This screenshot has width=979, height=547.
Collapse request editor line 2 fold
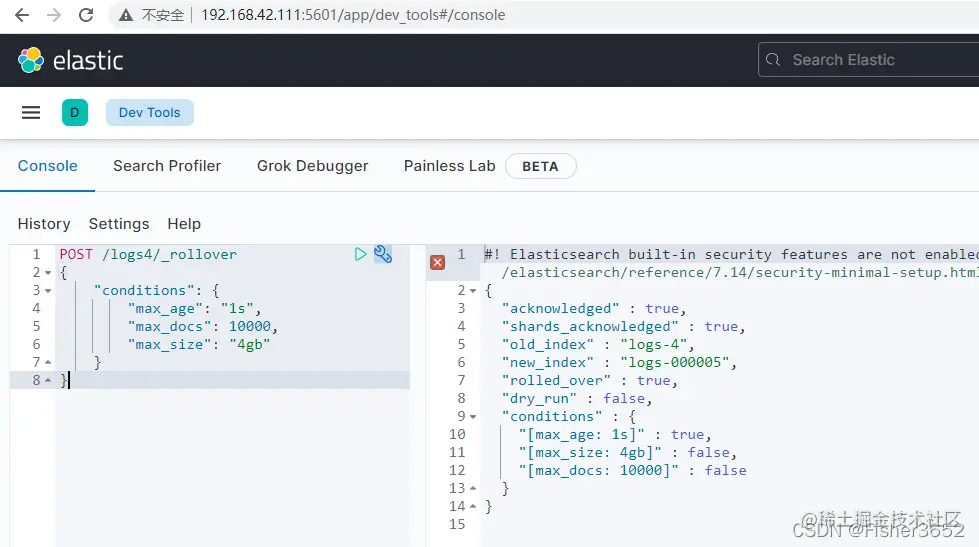(x=48, y=273)
